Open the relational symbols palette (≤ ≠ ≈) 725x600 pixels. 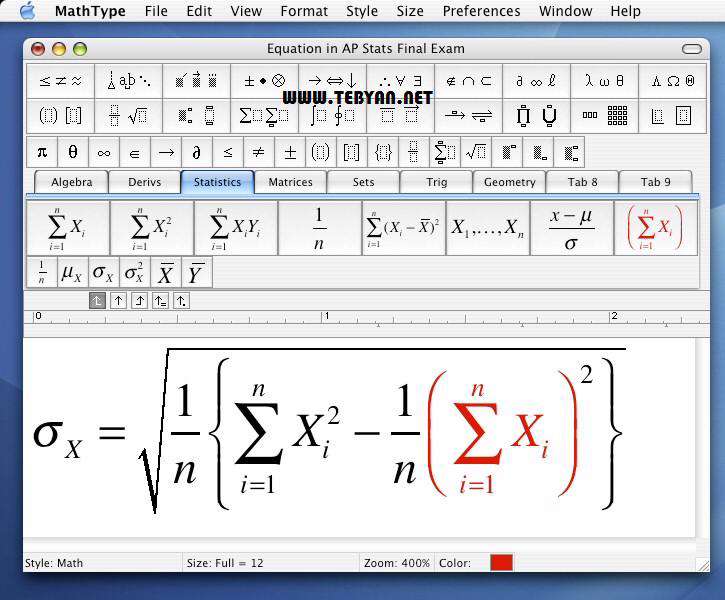click(61, 81)
